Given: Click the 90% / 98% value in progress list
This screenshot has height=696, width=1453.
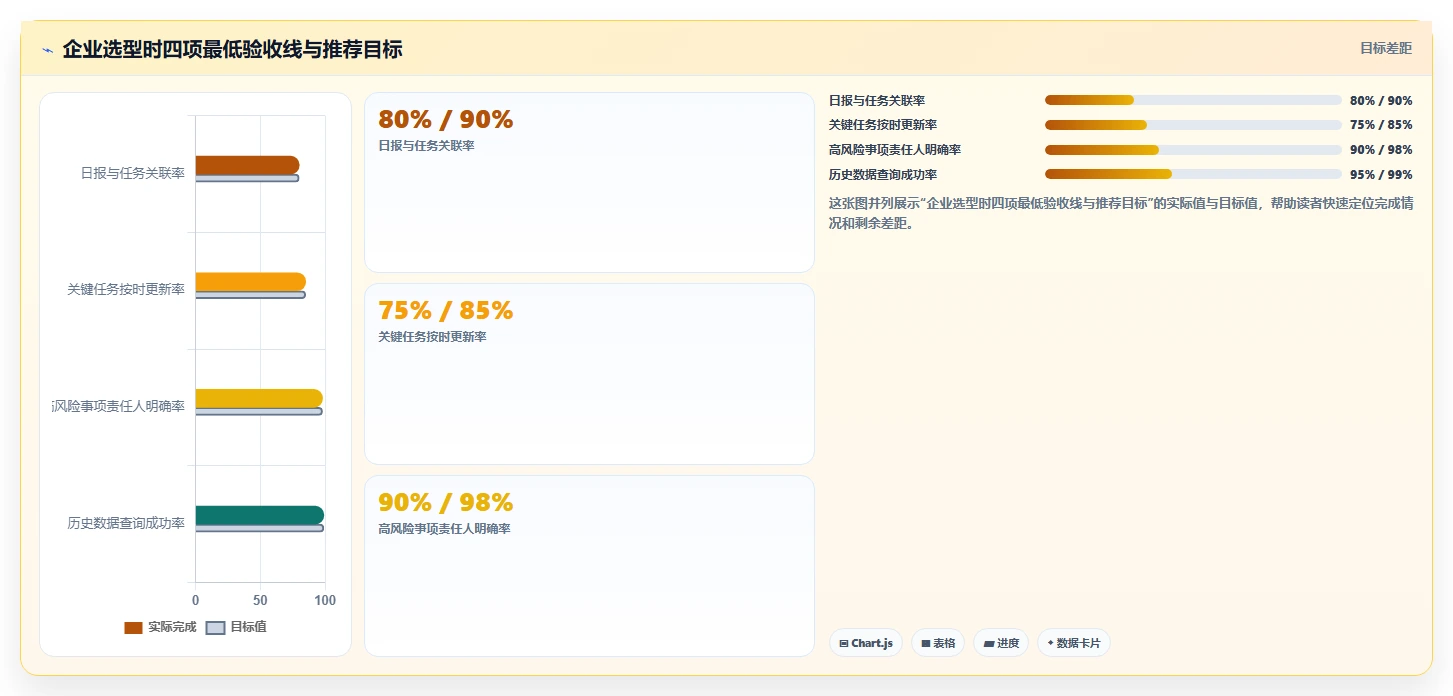Looking at the screenshot, I should pos(1381,150).
